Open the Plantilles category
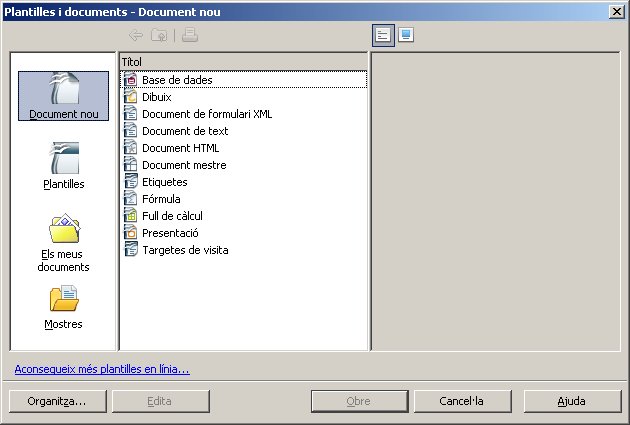 click(x=63, y=162)
